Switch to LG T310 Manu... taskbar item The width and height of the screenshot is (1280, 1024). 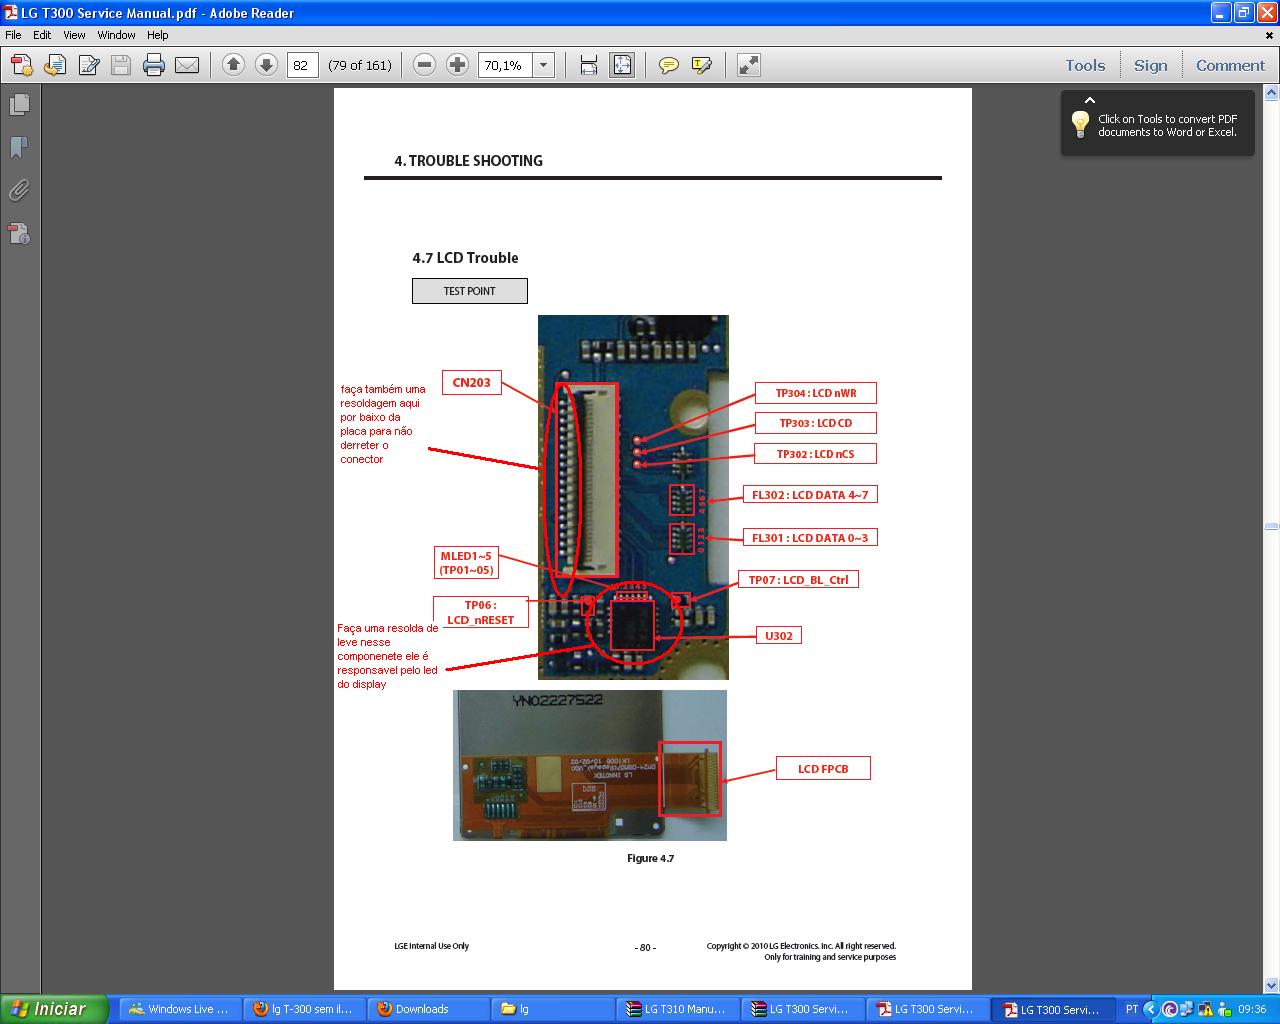(x=677, y=1009)
